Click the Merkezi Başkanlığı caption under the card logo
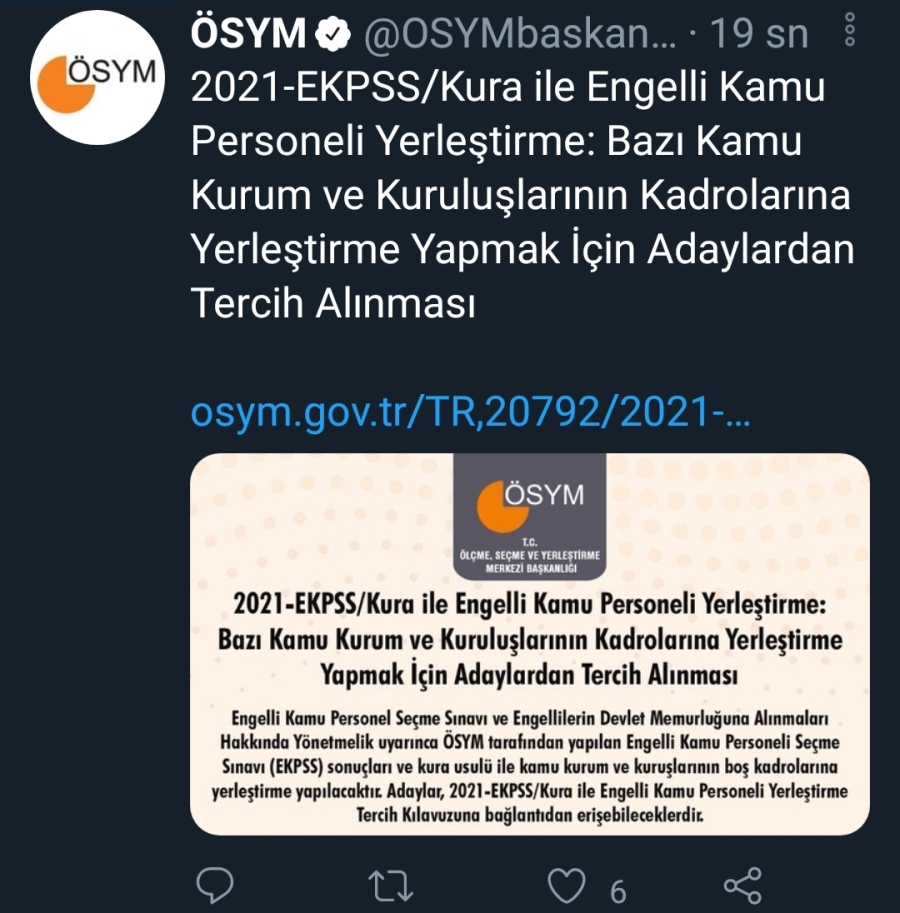This screenshot has width=900, height=913. (530, 568)
